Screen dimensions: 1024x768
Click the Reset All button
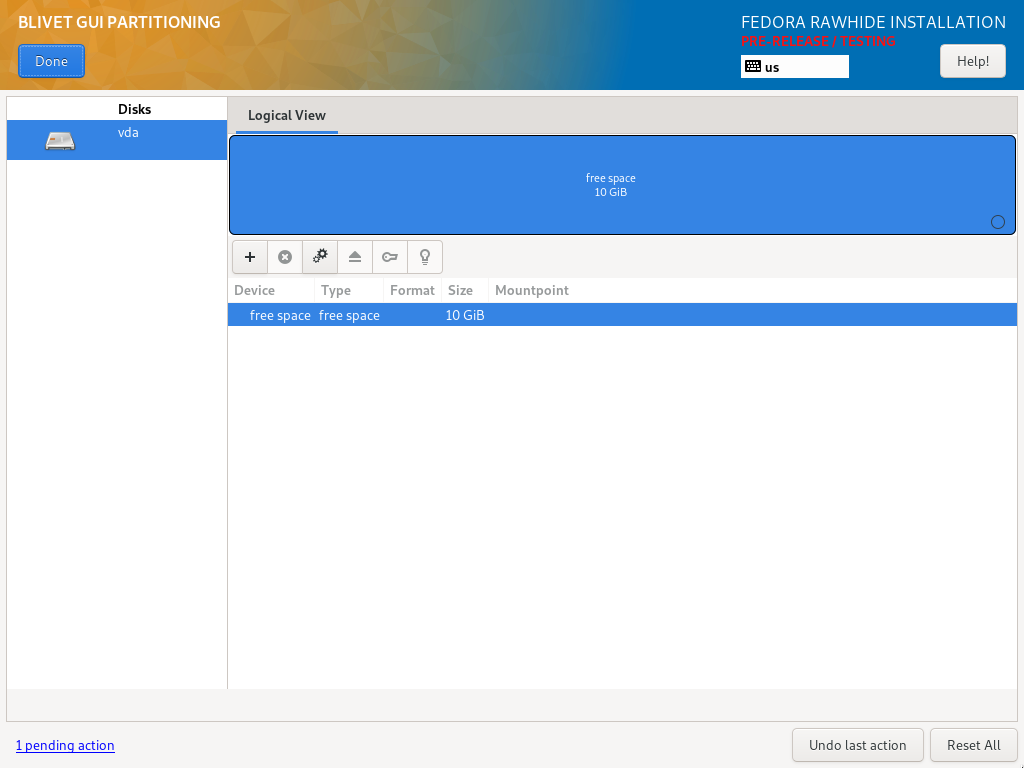coord(973,745)
